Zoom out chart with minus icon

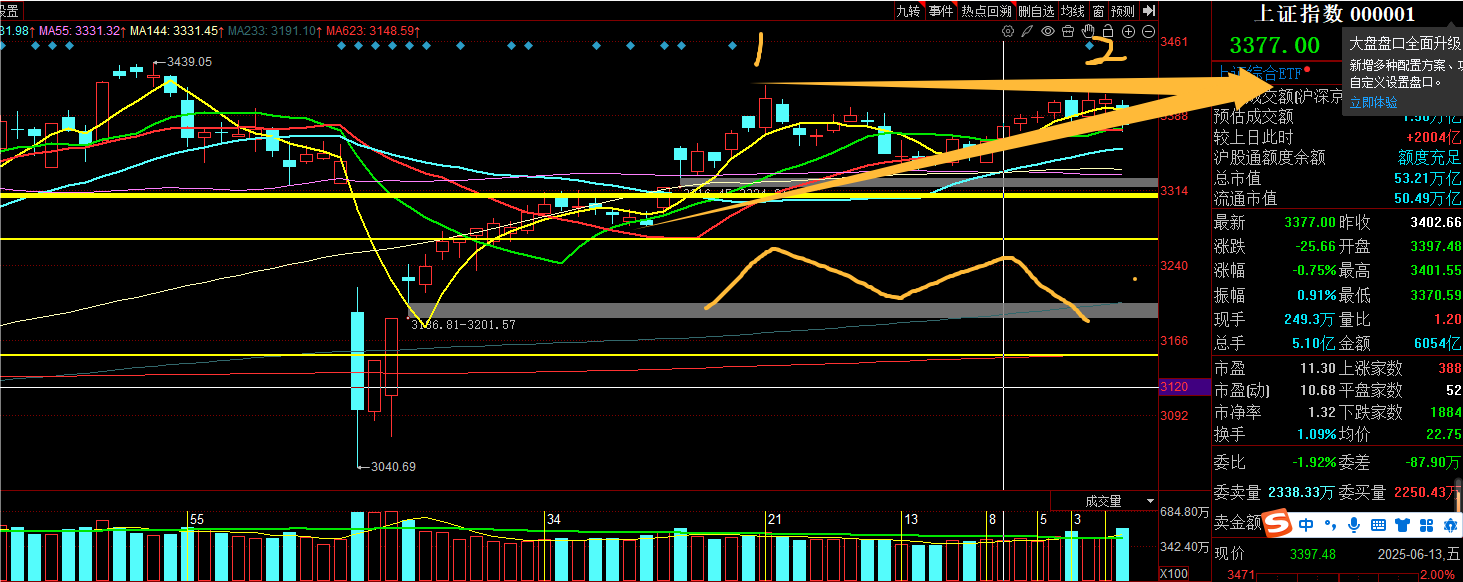(1148, 32)
